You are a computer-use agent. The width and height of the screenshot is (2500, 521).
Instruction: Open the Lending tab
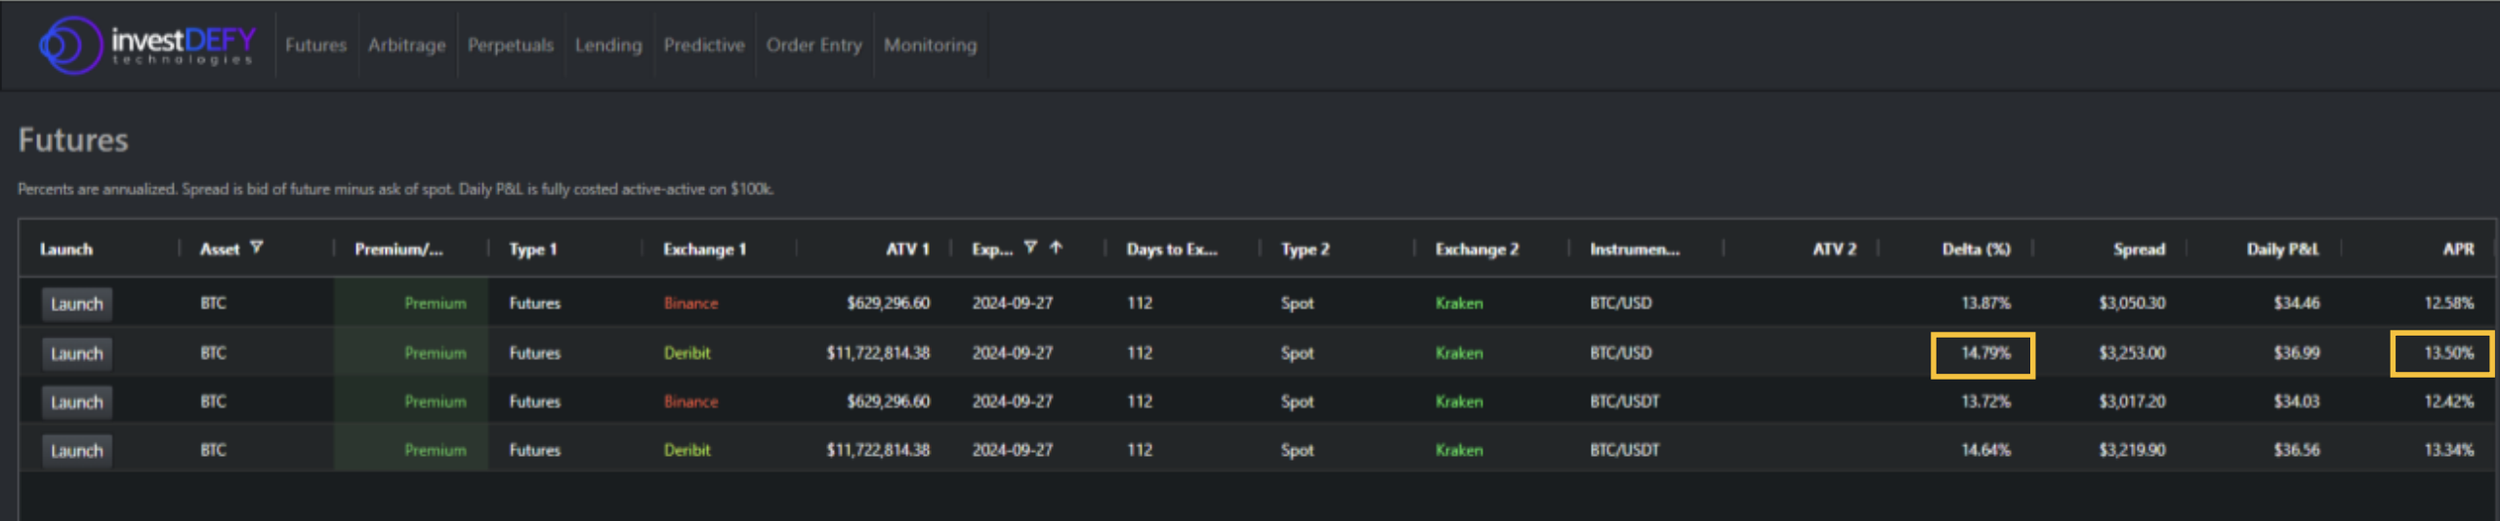[x=608, y=45]
